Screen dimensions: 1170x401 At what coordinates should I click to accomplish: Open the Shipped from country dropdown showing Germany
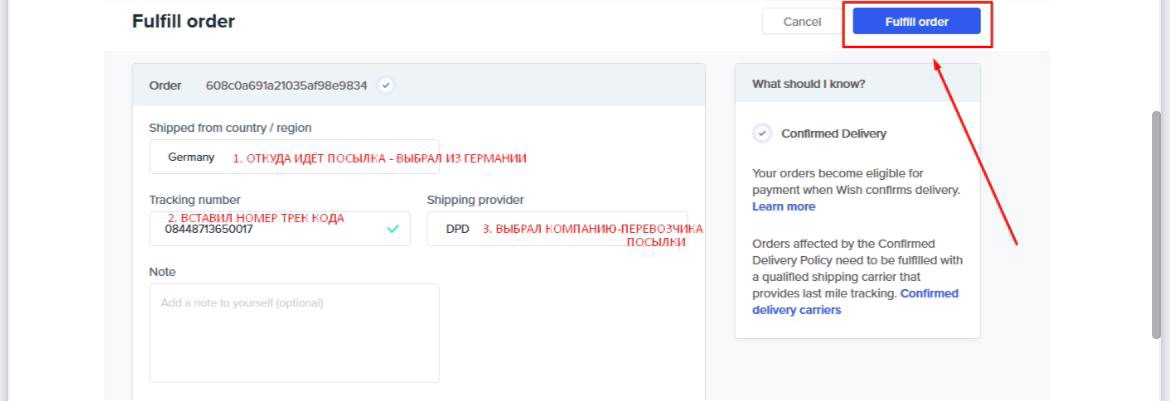[x=293, y=157]
